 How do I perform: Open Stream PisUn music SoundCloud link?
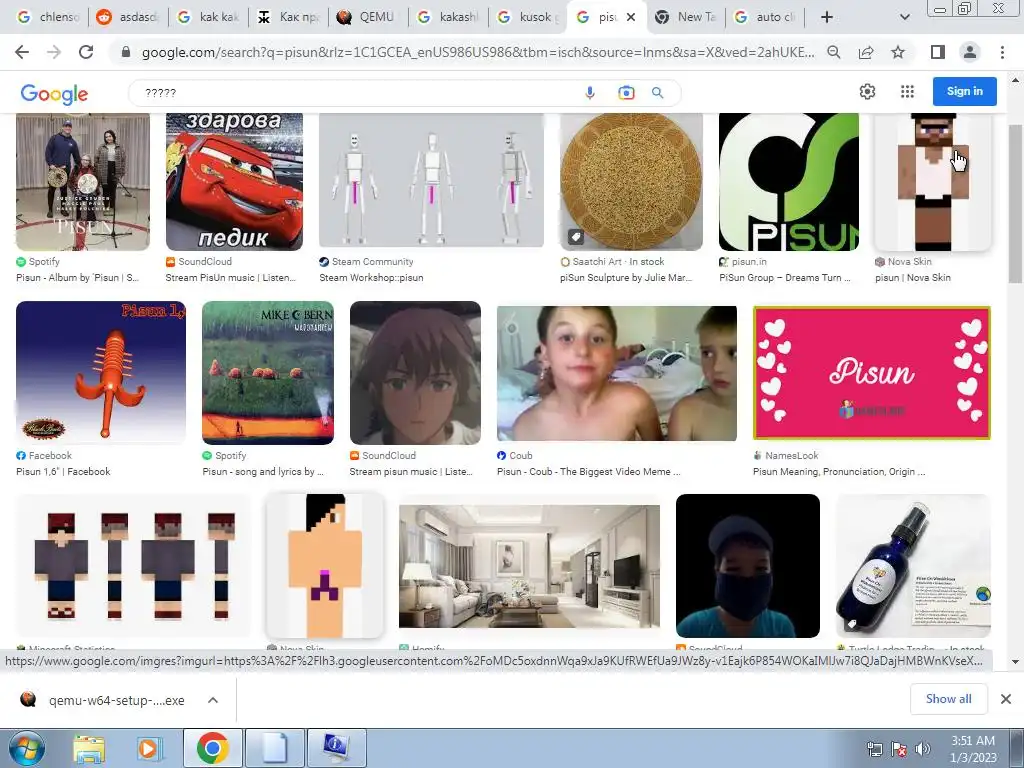231,278
